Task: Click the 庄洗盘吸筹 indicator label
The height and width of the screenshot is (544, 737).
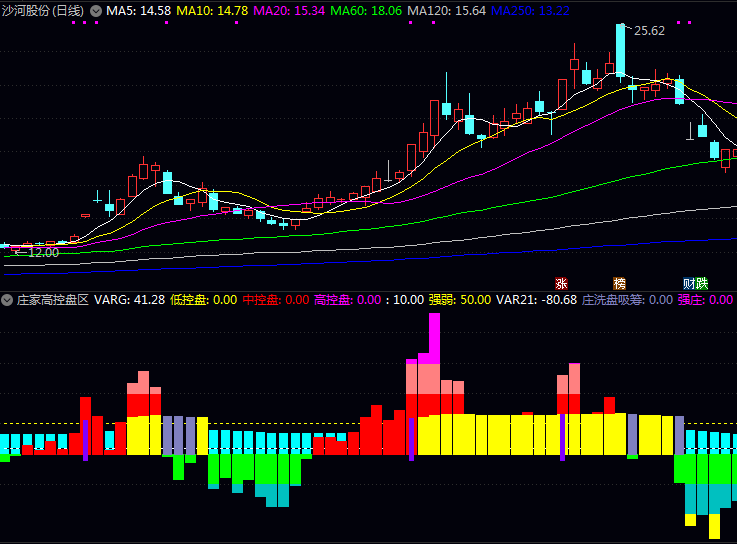Action: 614,299
